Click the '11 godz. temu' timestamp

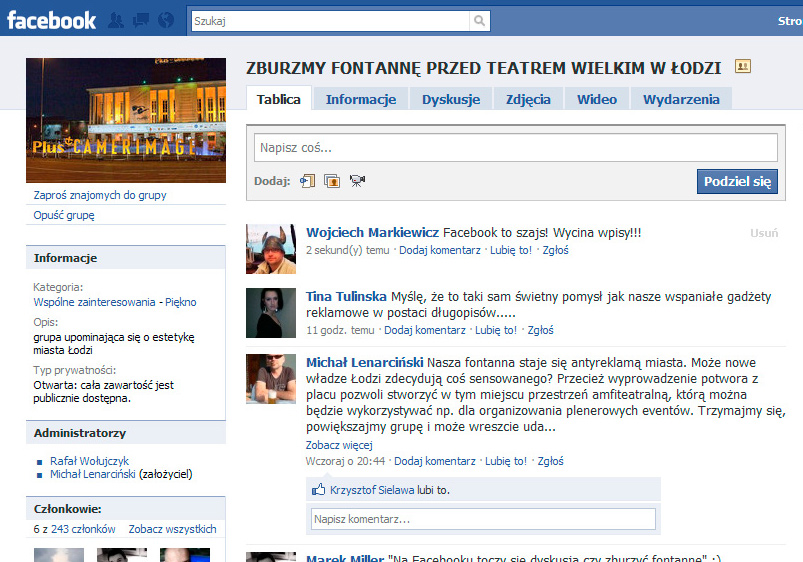[x=340, y=330]
